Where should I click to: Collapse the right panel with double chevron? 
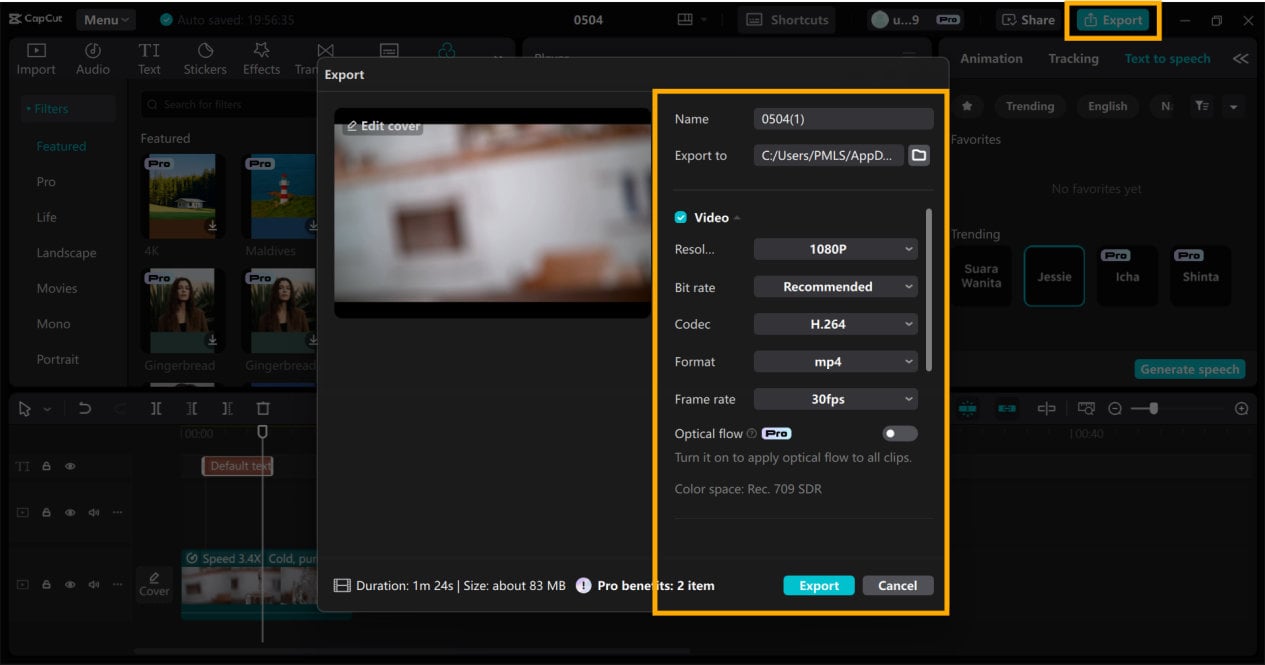tap(1241, 59)
